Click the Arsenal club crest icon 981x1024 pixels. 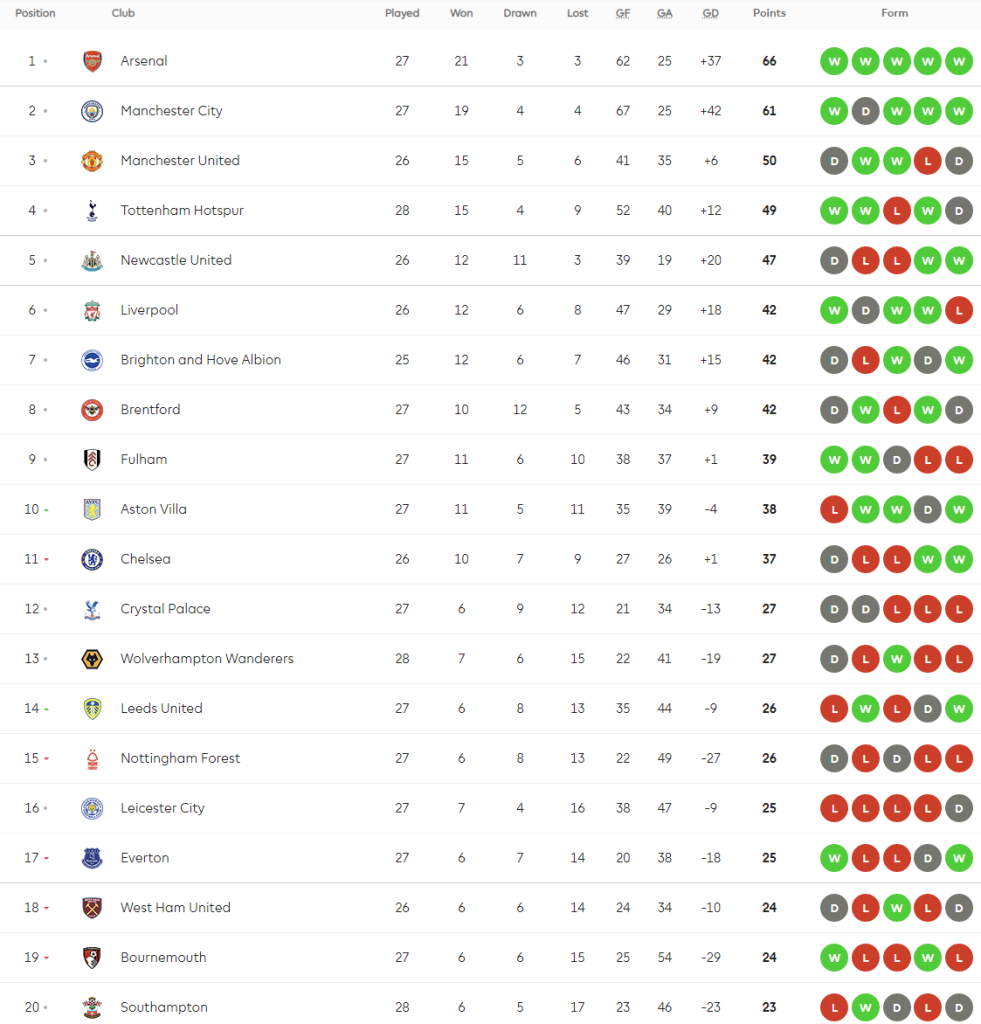click(x=92, y=61)
